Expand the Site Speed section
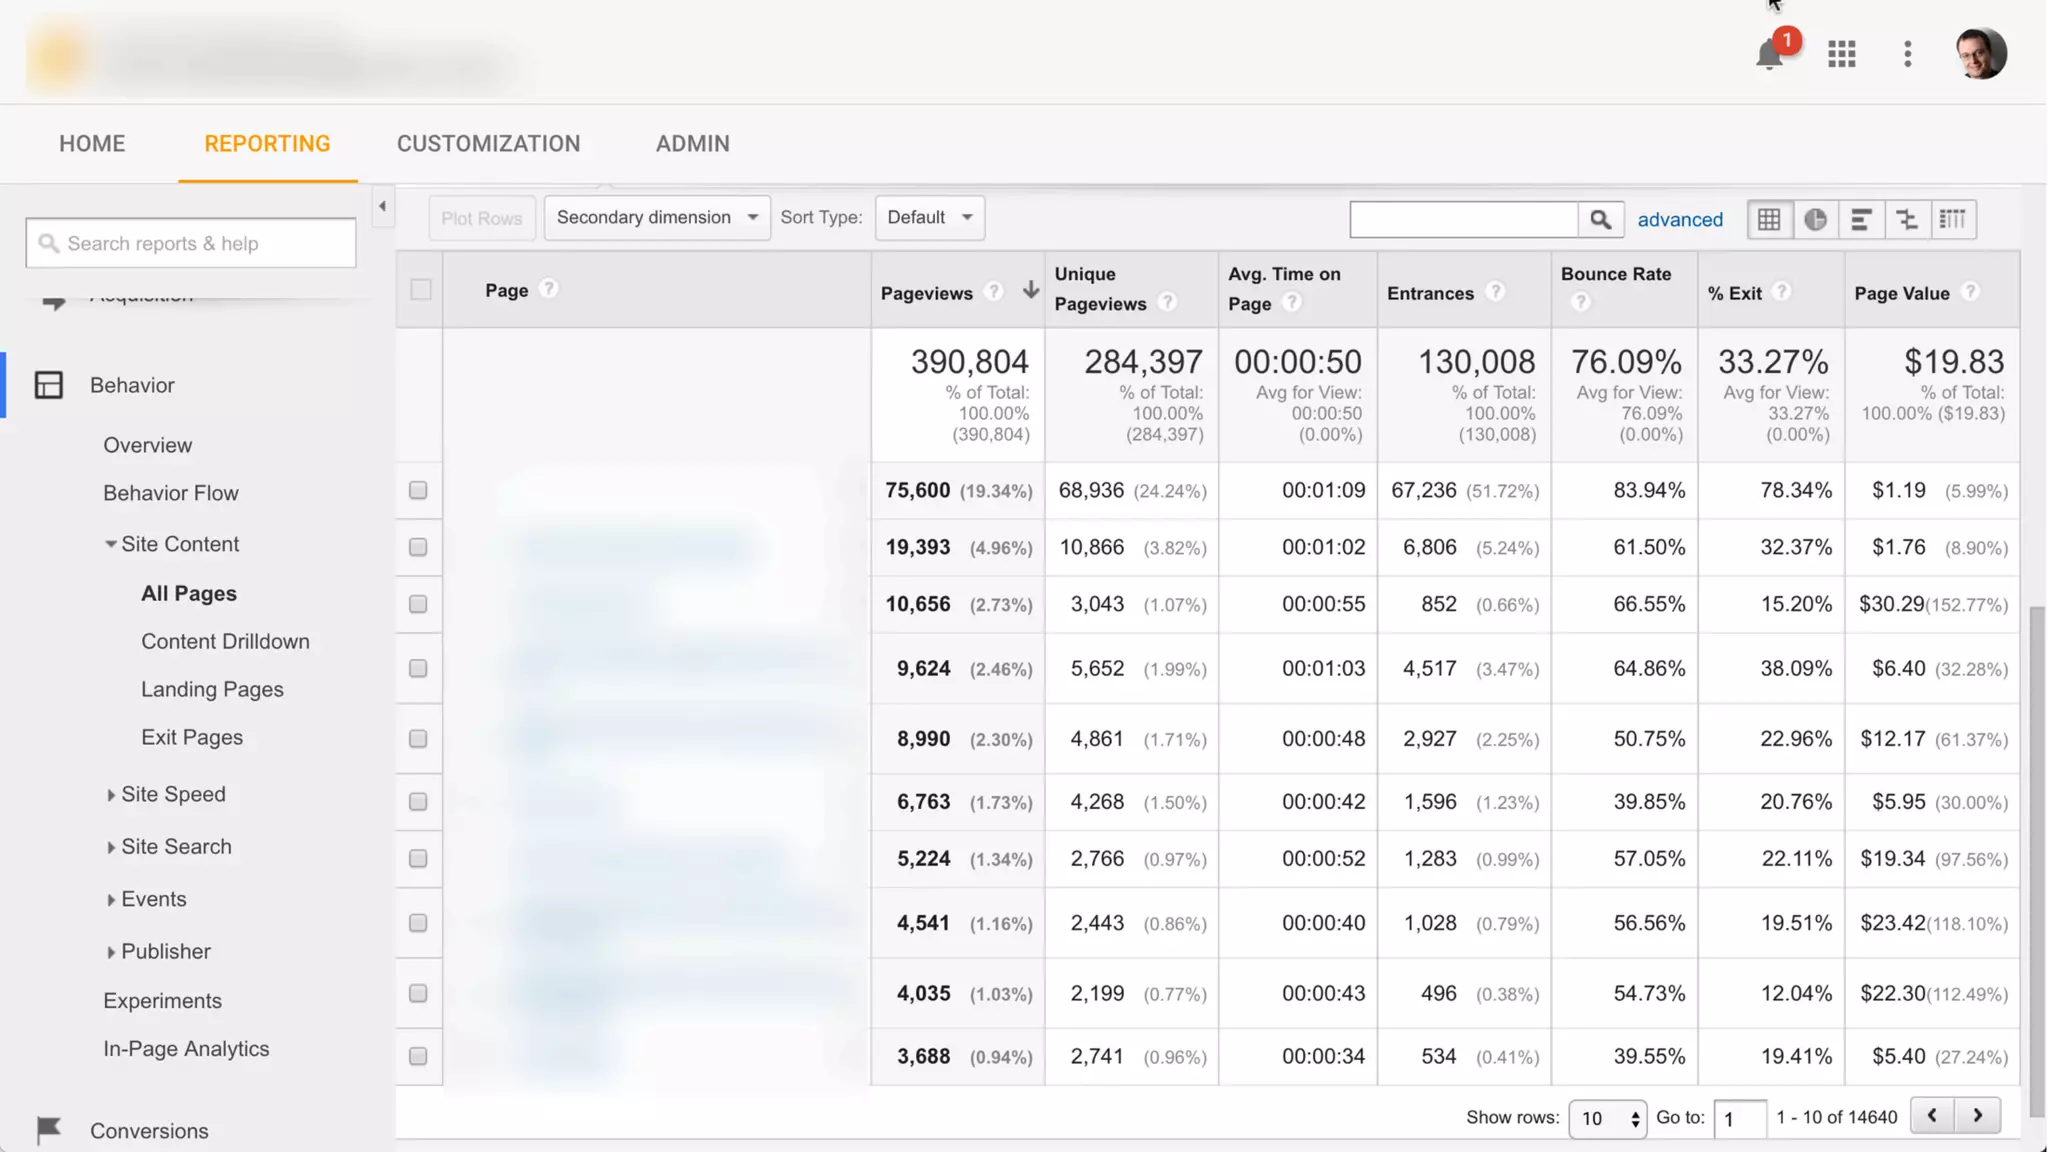2048x1152 pixels. [172, 794]
